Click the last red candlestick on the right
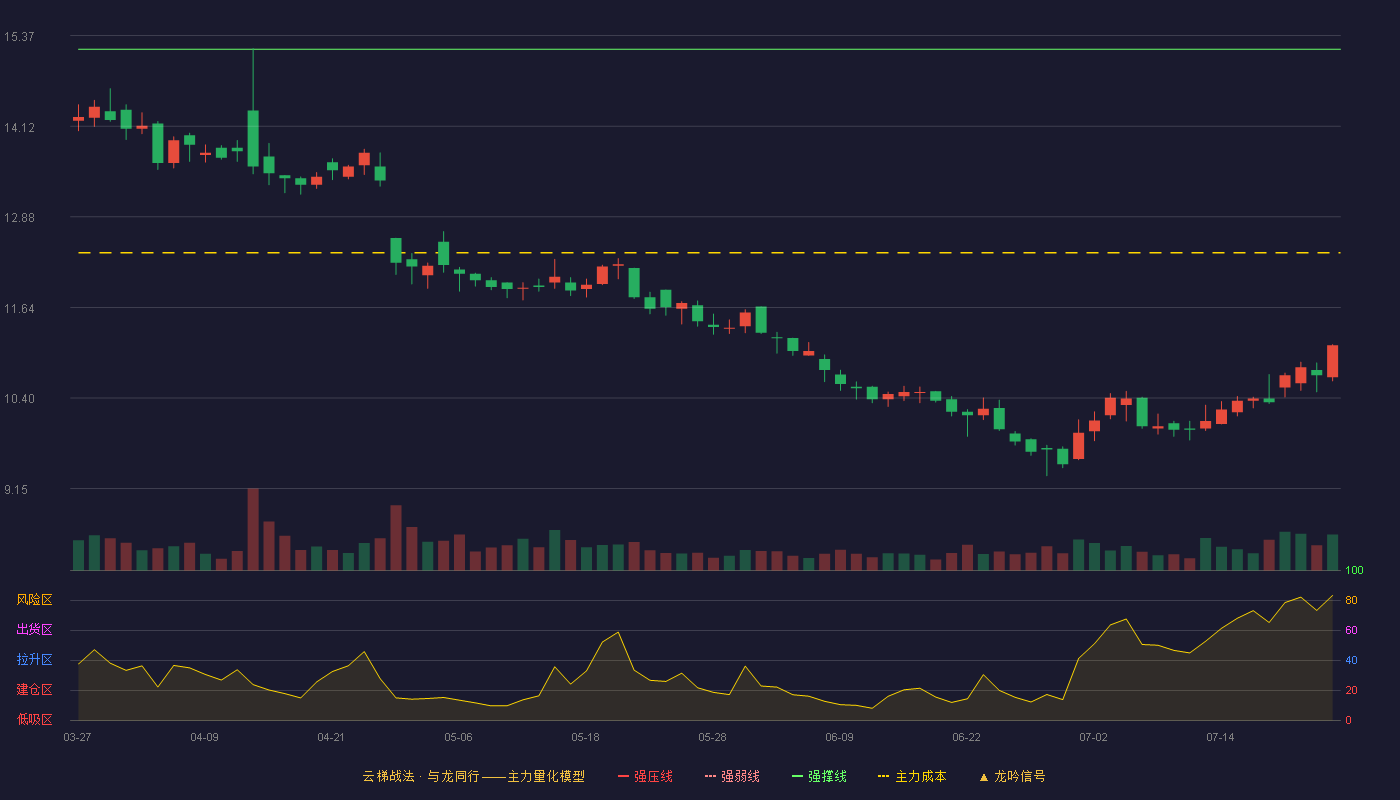This screenshot has width=1400, height=800. pyautogui.click(x=1332, y=361)
